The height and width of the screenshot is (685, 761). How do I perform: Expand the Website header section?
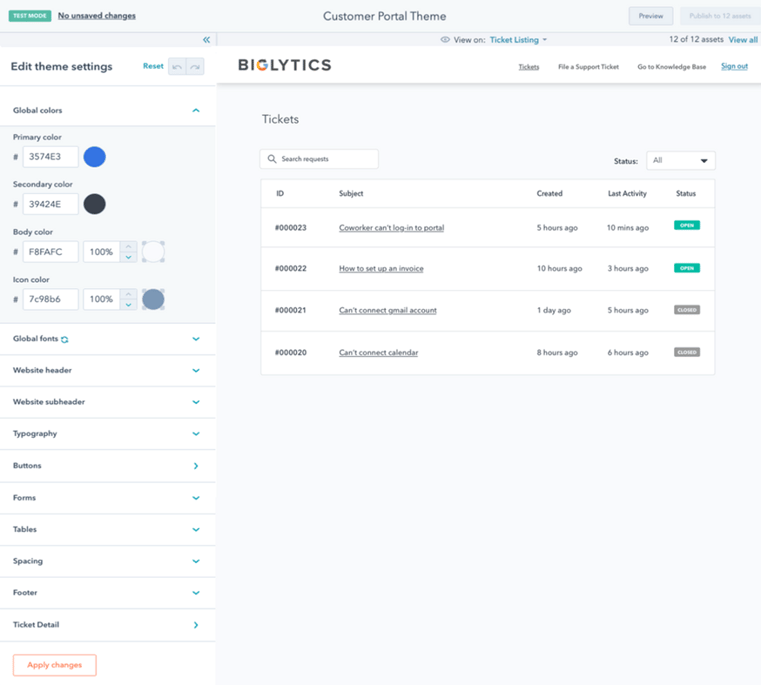click(196, 371)
